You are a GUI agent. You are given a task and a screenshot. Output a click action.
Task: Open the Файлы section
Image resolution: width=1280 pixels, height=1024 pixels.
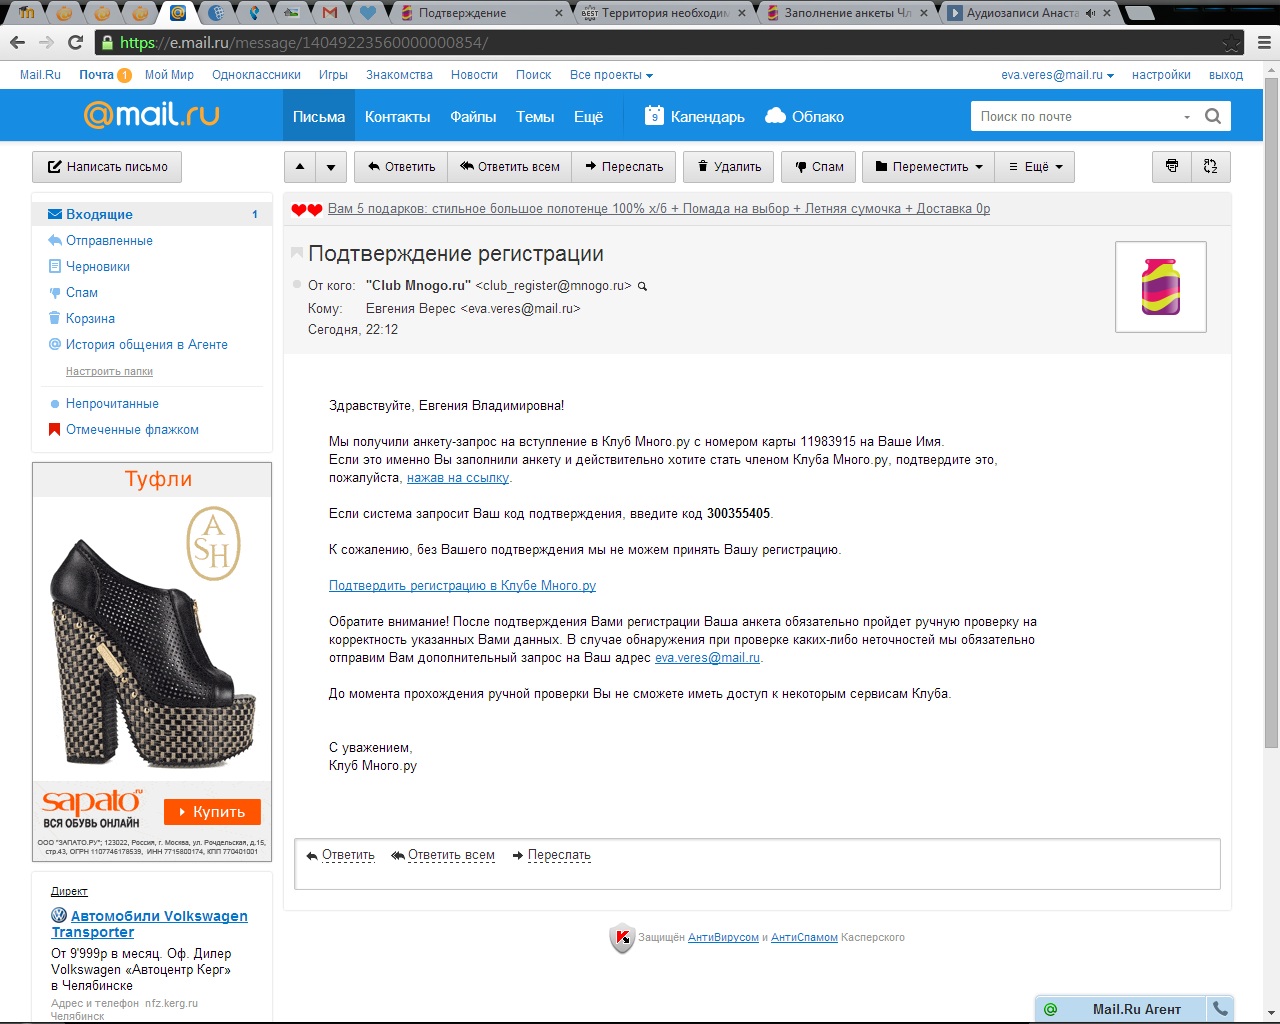coord(473,116)
